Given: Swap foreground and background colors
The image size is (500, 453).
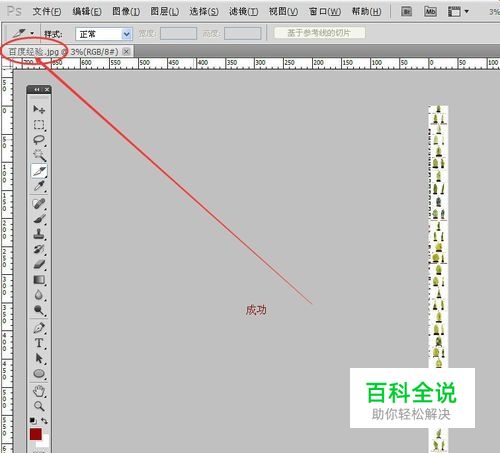Looking at the screenshot, I should 44,421.
